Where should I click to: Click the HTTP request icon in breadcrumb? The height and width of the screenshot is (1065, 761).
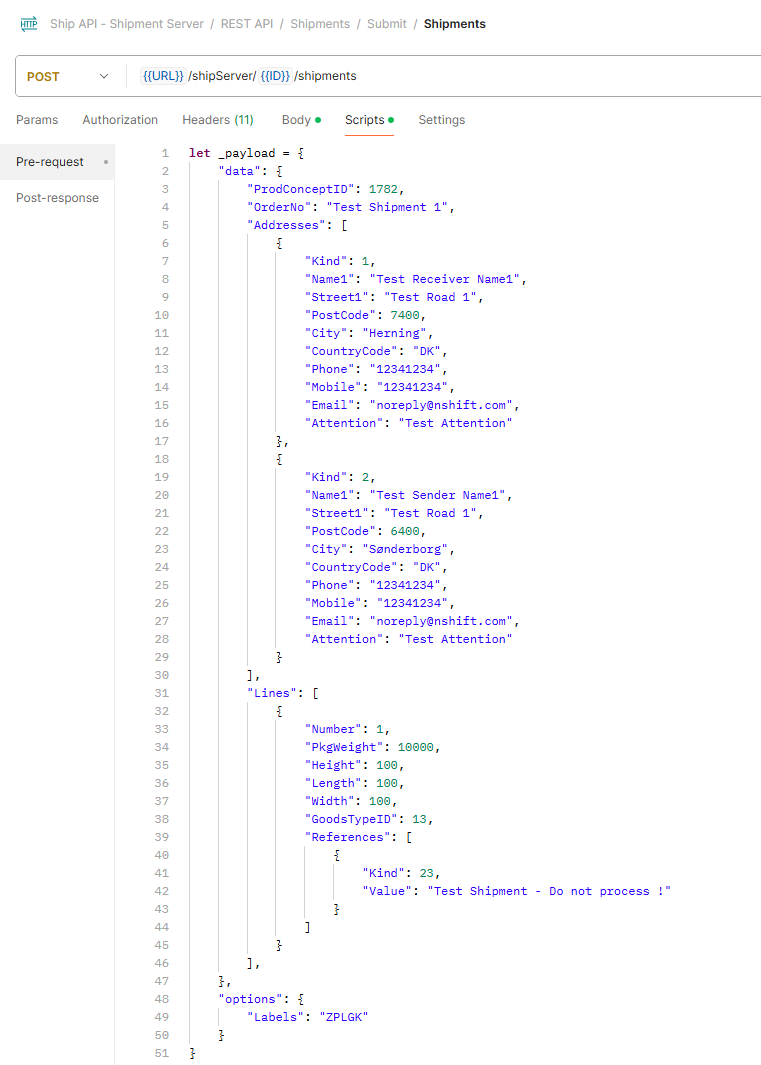pyautogui.click(x=28, y=24)
